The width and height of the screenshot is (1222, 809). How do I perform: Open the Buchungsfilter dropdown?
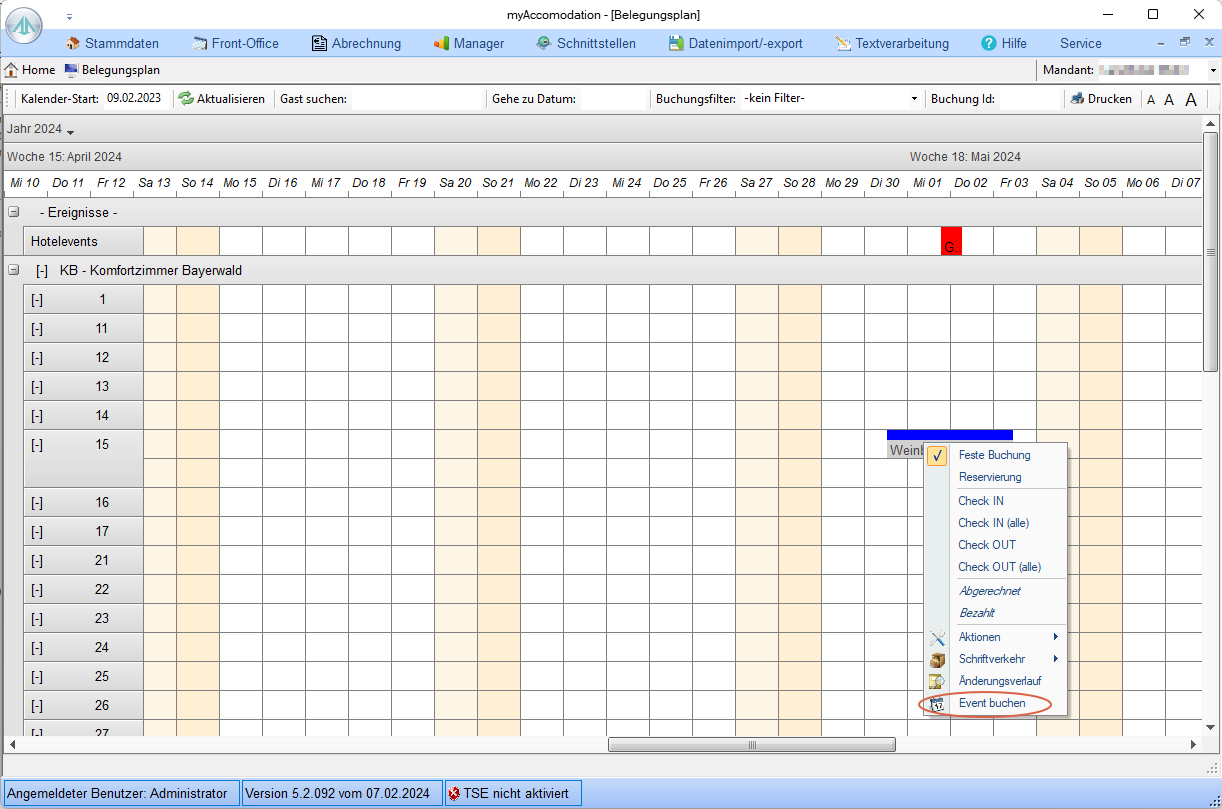click(914, 99)
